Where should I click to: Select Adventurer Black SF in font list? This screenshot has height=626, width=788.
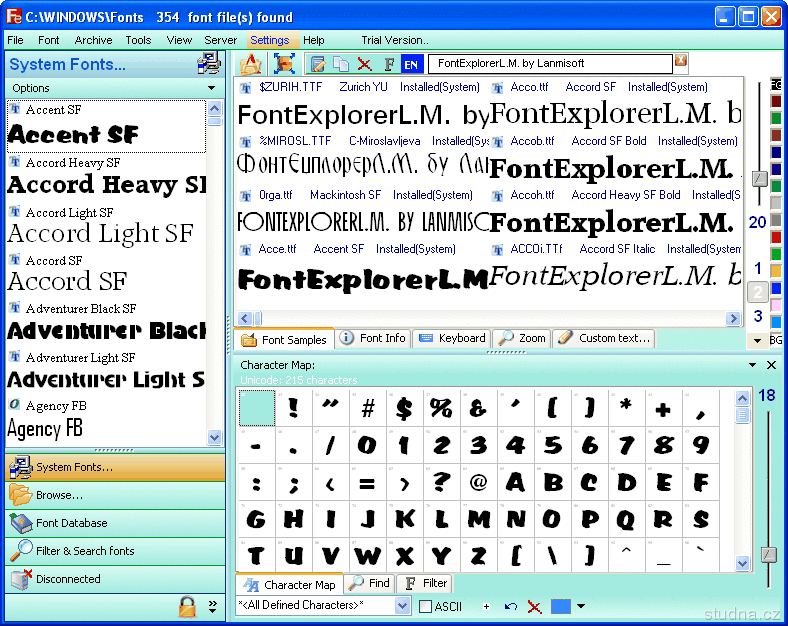[107, 323]
